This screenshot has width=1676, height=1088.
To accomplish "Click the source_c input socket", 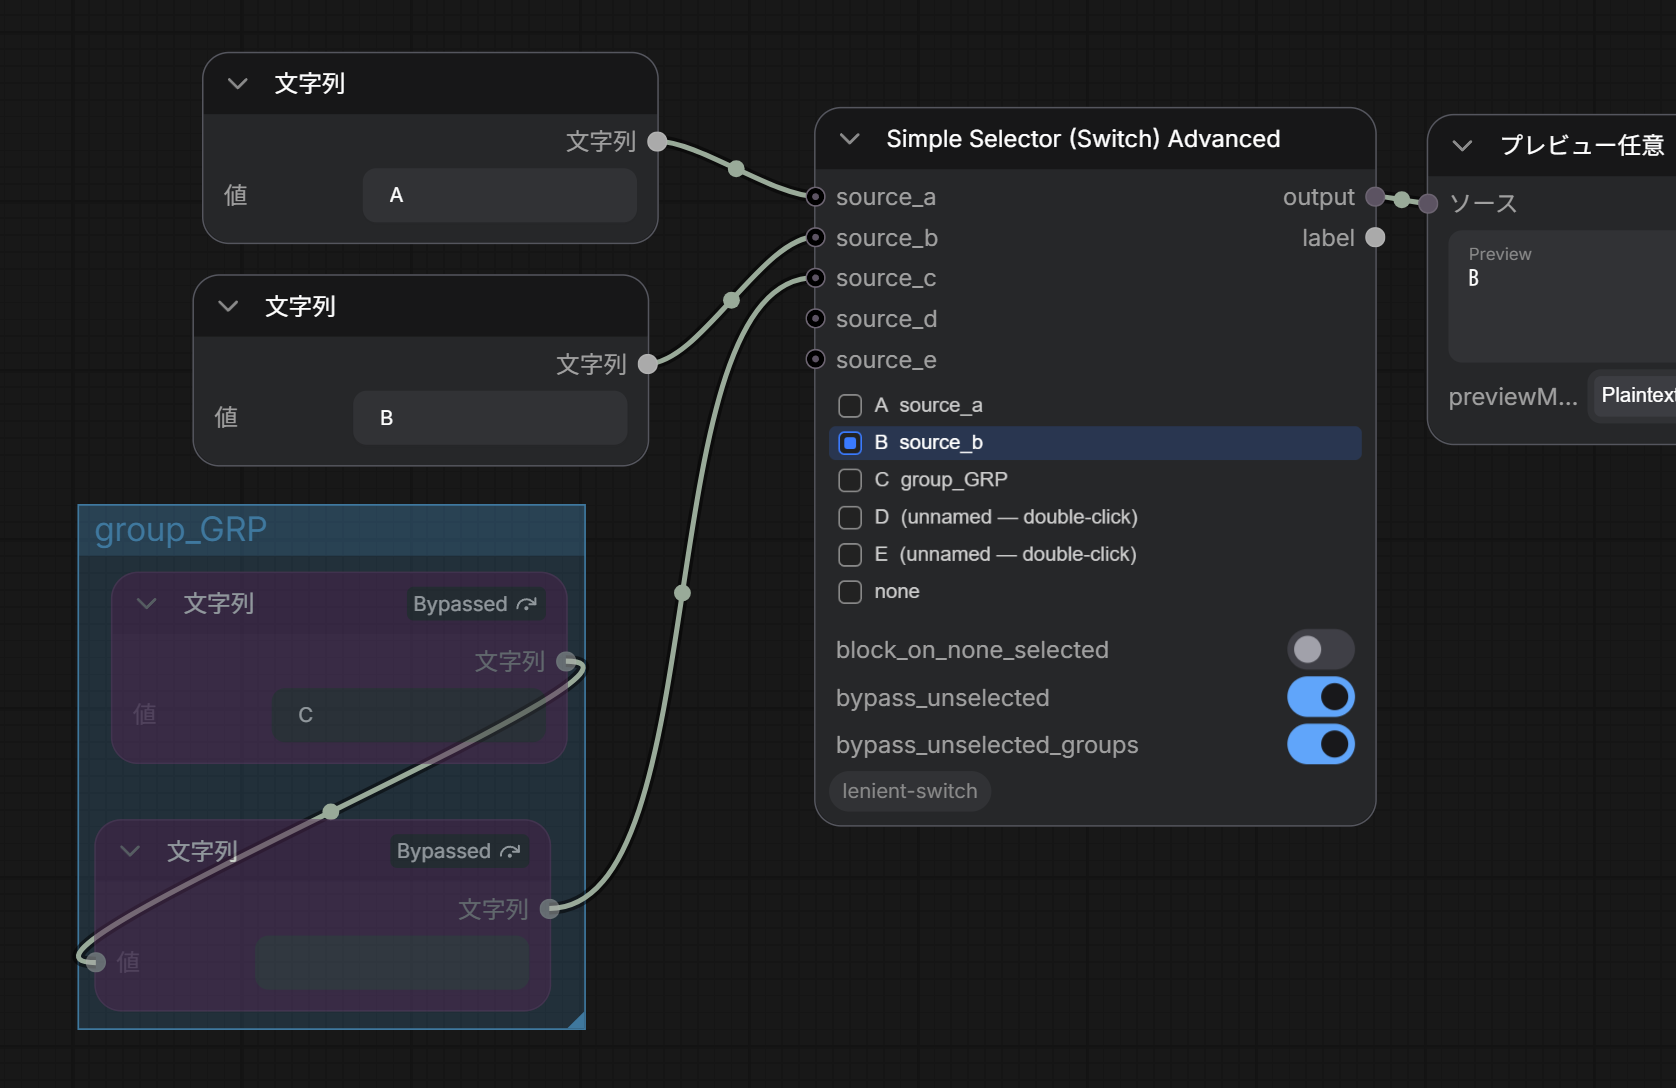I will click(x=816, y=278).
